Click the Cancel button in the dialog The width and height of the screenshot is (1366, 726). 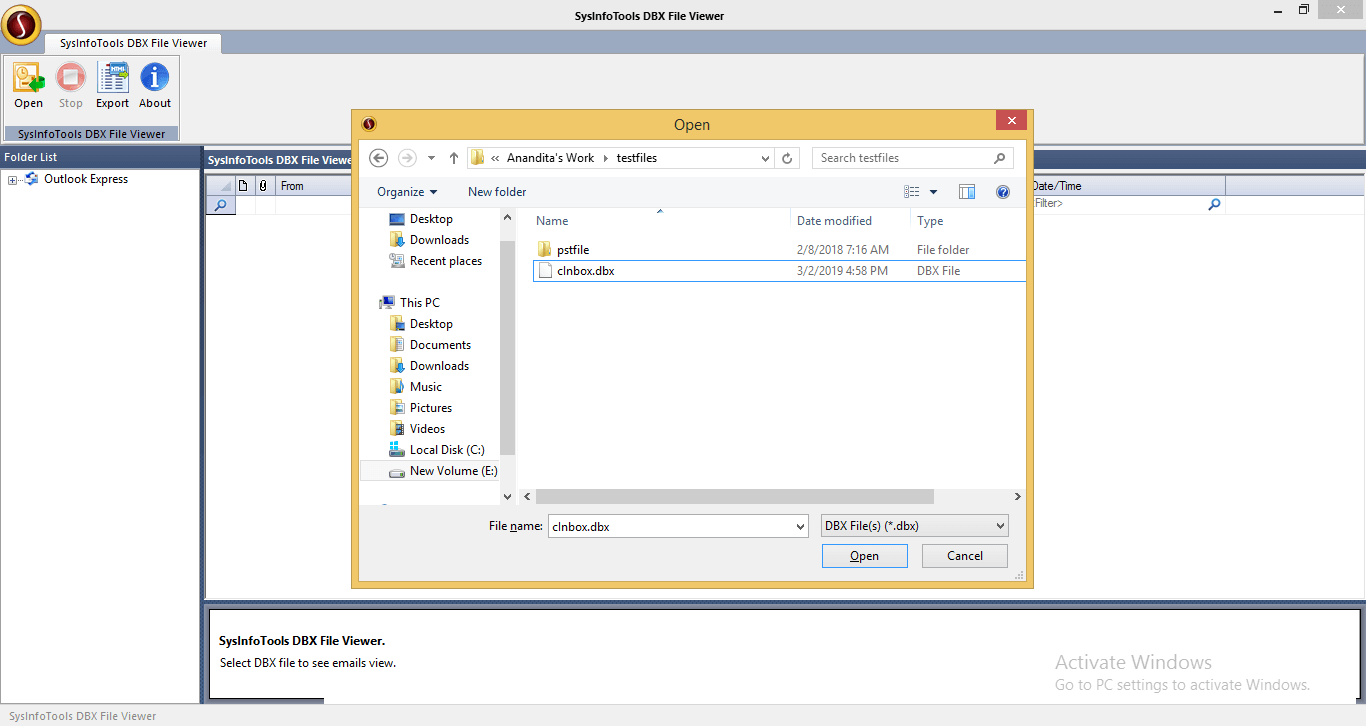pos(965,556)
